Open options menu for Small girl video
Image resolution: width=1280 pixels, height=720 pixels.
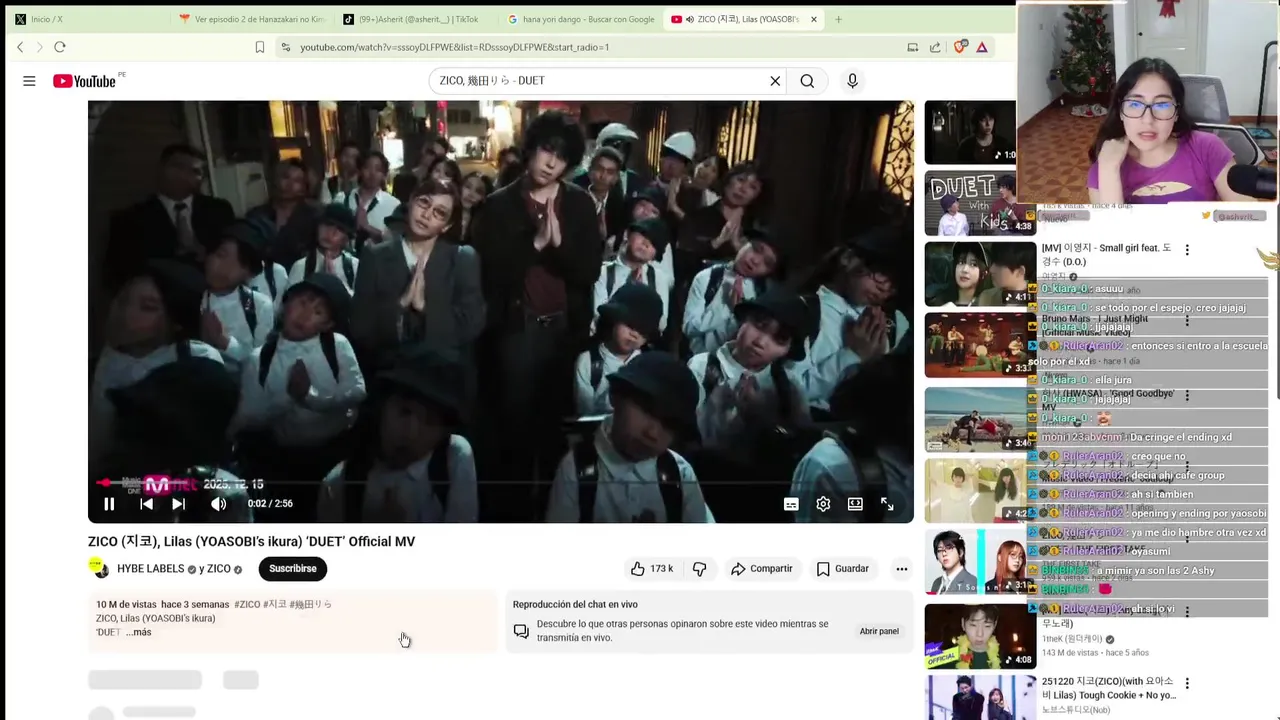(1187, 250)
